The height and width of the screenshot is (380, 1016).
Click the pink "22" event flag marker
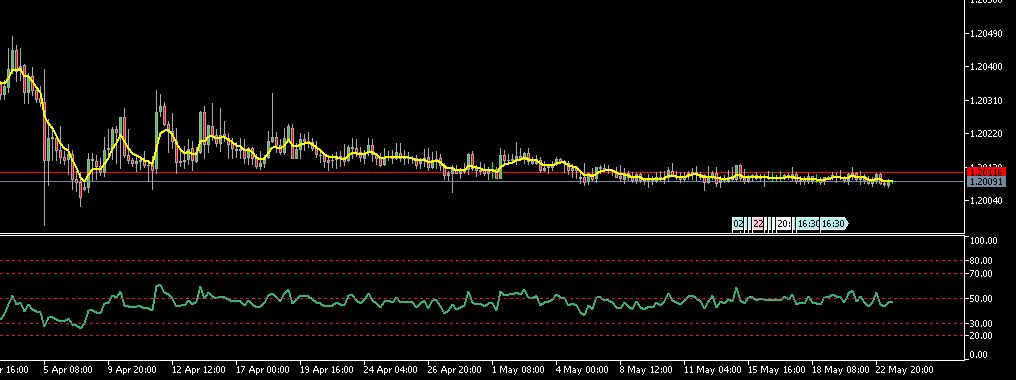pyautogui.click(x=757, y=224)
